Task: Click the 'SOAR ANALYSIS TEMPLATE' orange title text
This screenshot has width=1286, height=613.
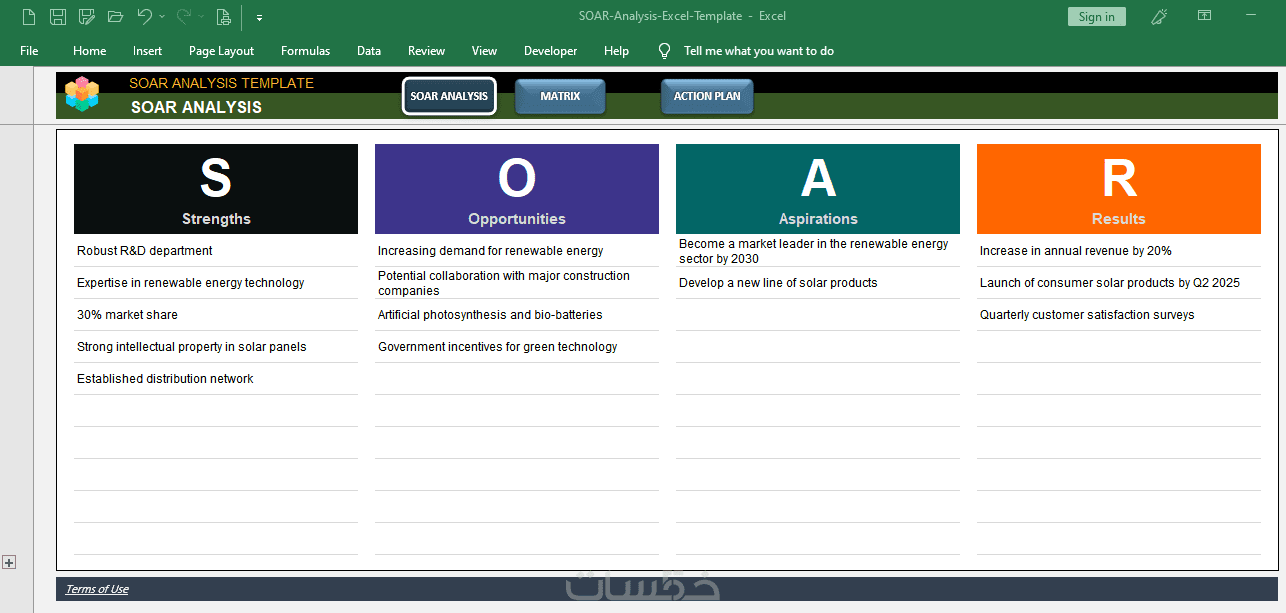Action: click(x=221, y=83)
